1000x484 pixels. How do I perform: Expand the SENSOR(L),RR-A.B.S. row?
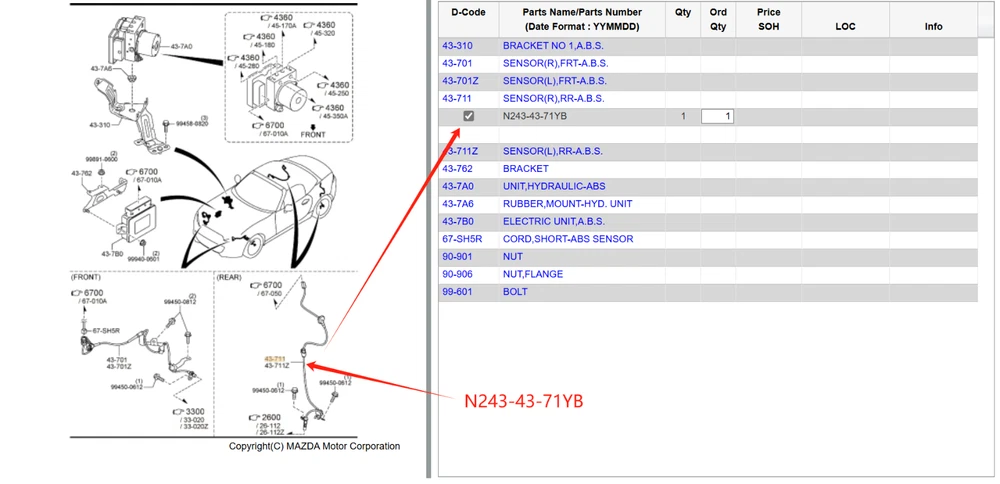(553, 151)
